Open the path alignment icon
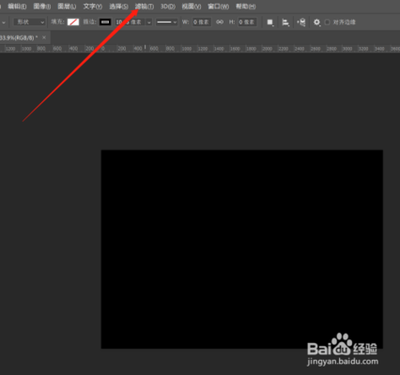This screenshot has width=400, height=375. tap(286, 22)
